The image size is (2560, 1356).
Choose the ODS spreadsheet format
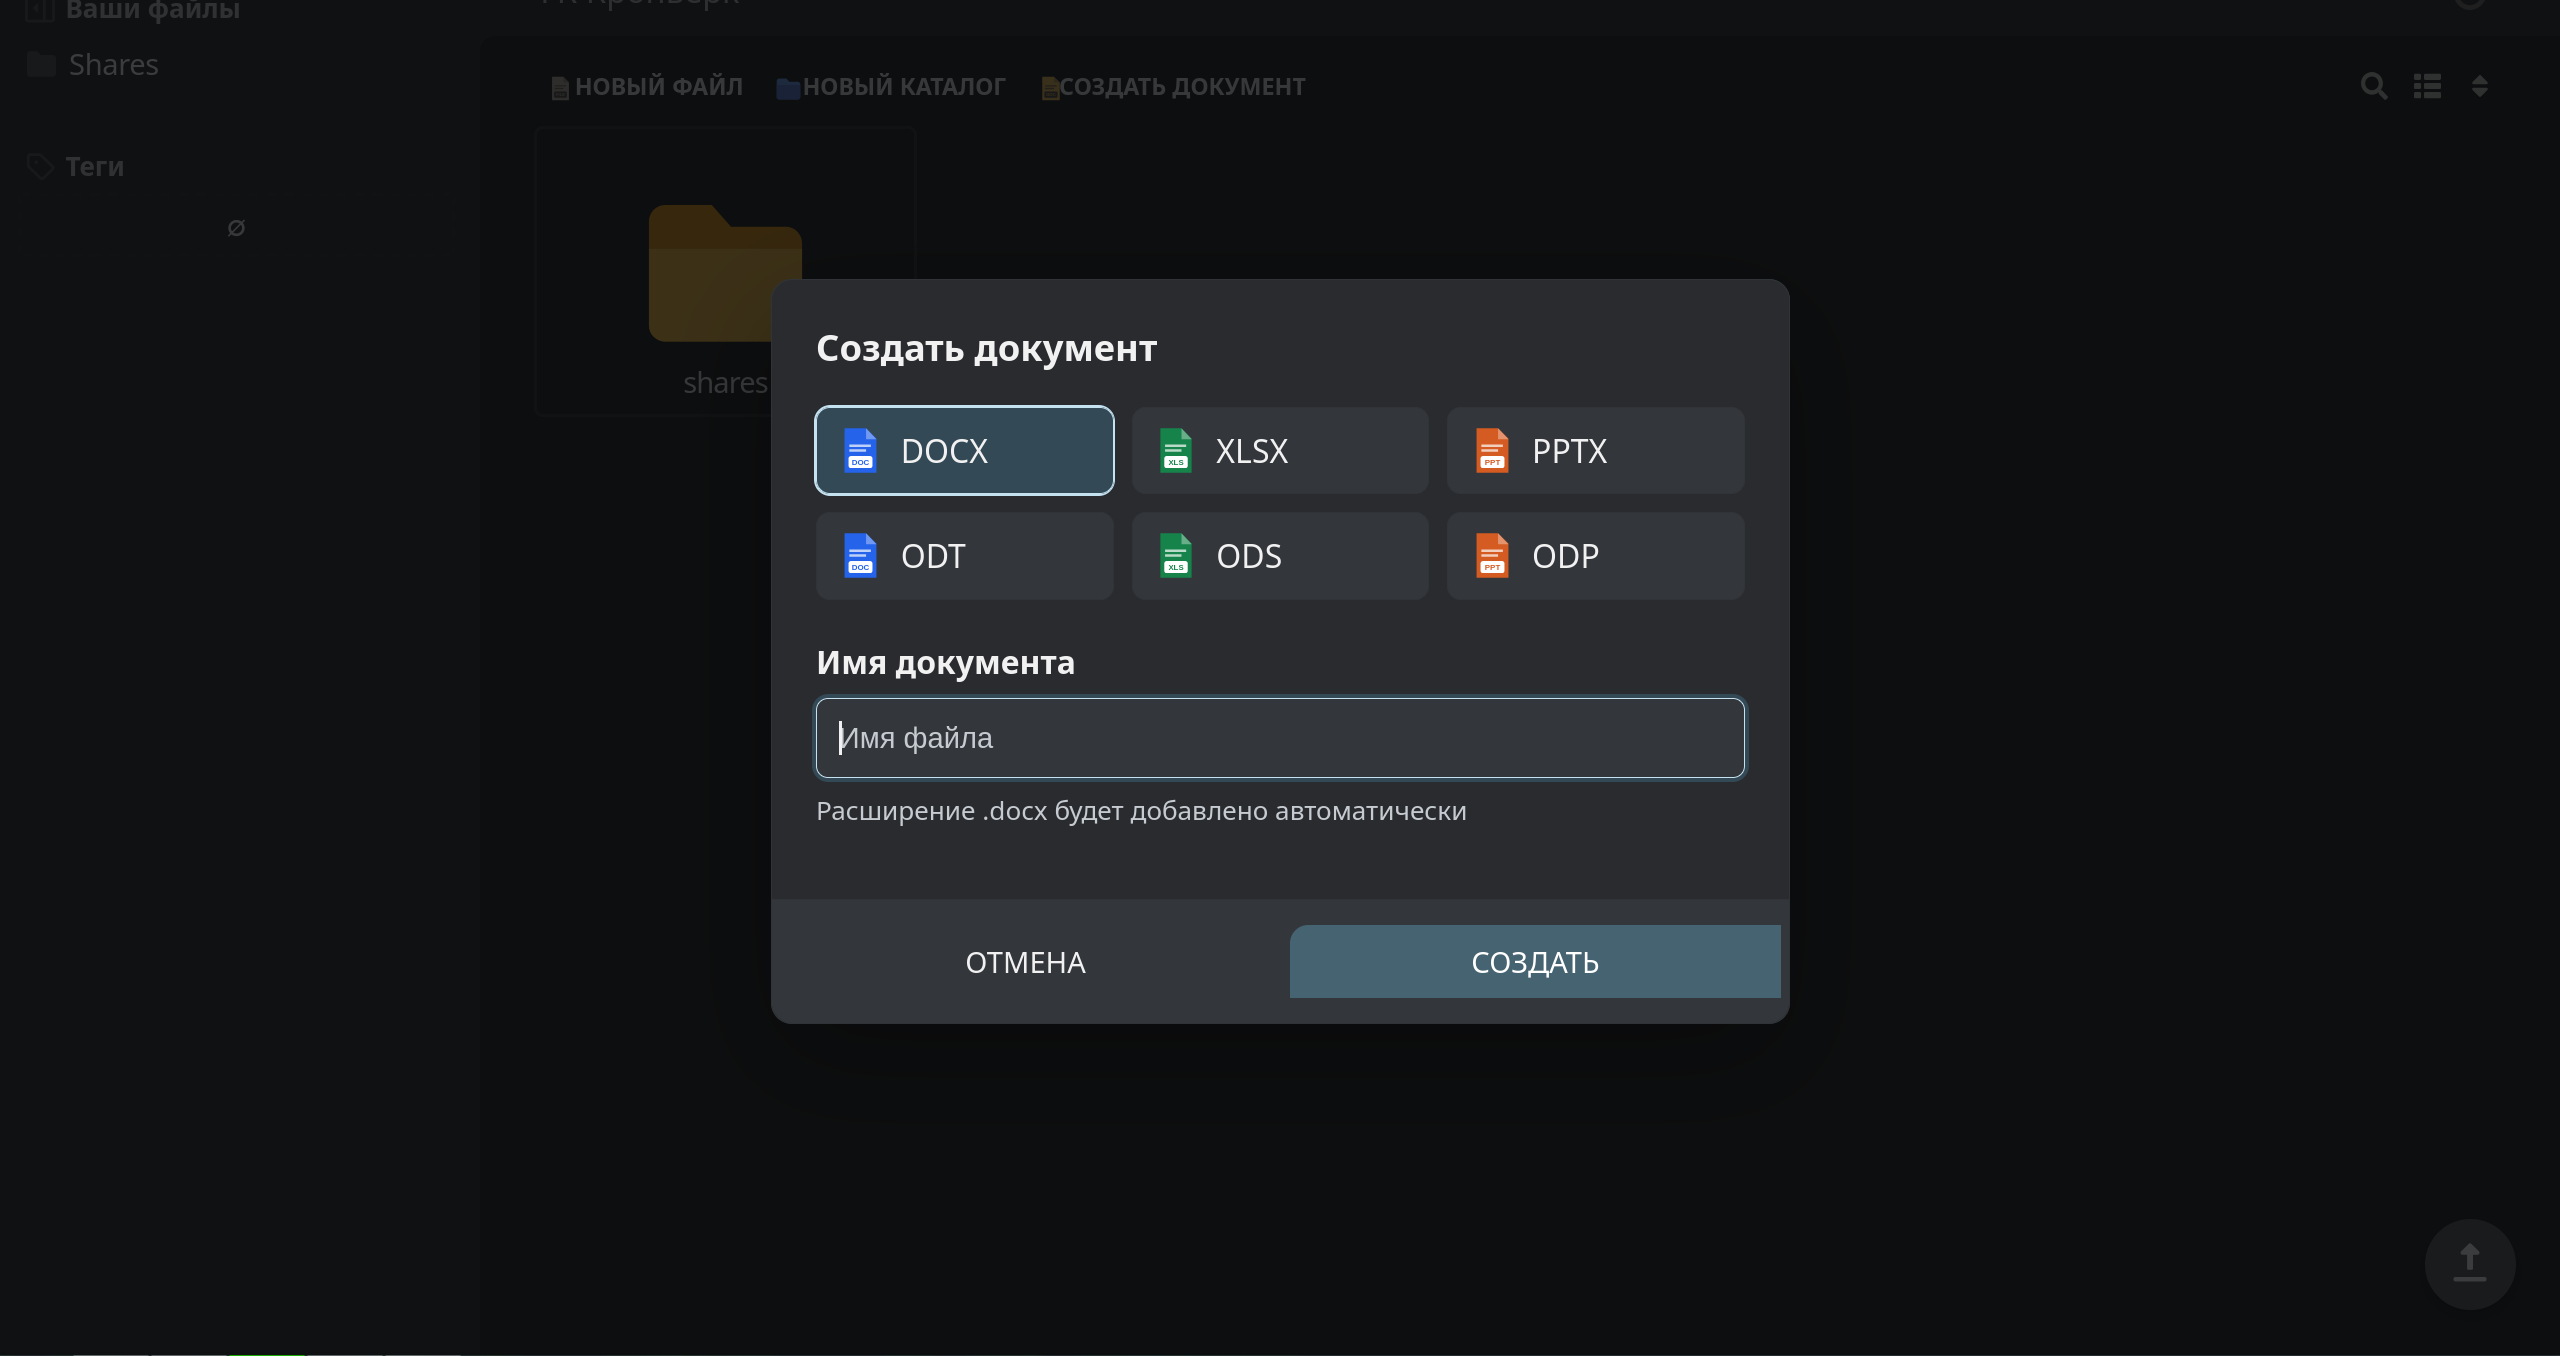point(1280,556)
